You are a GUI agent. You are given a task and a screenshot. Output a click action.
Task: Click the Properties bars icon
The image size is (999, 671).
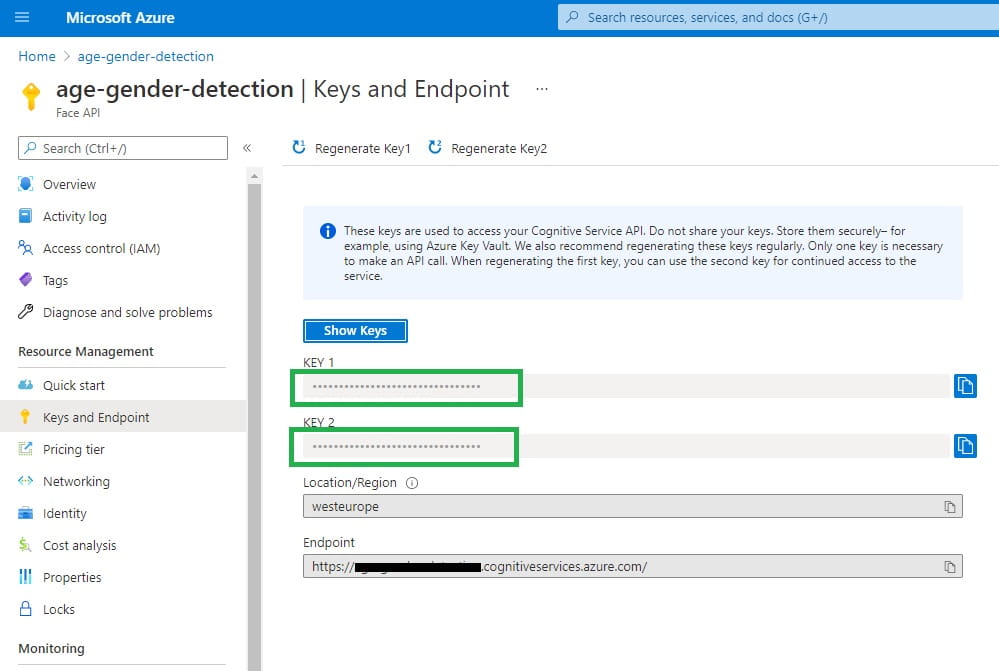tap(25, 577)
